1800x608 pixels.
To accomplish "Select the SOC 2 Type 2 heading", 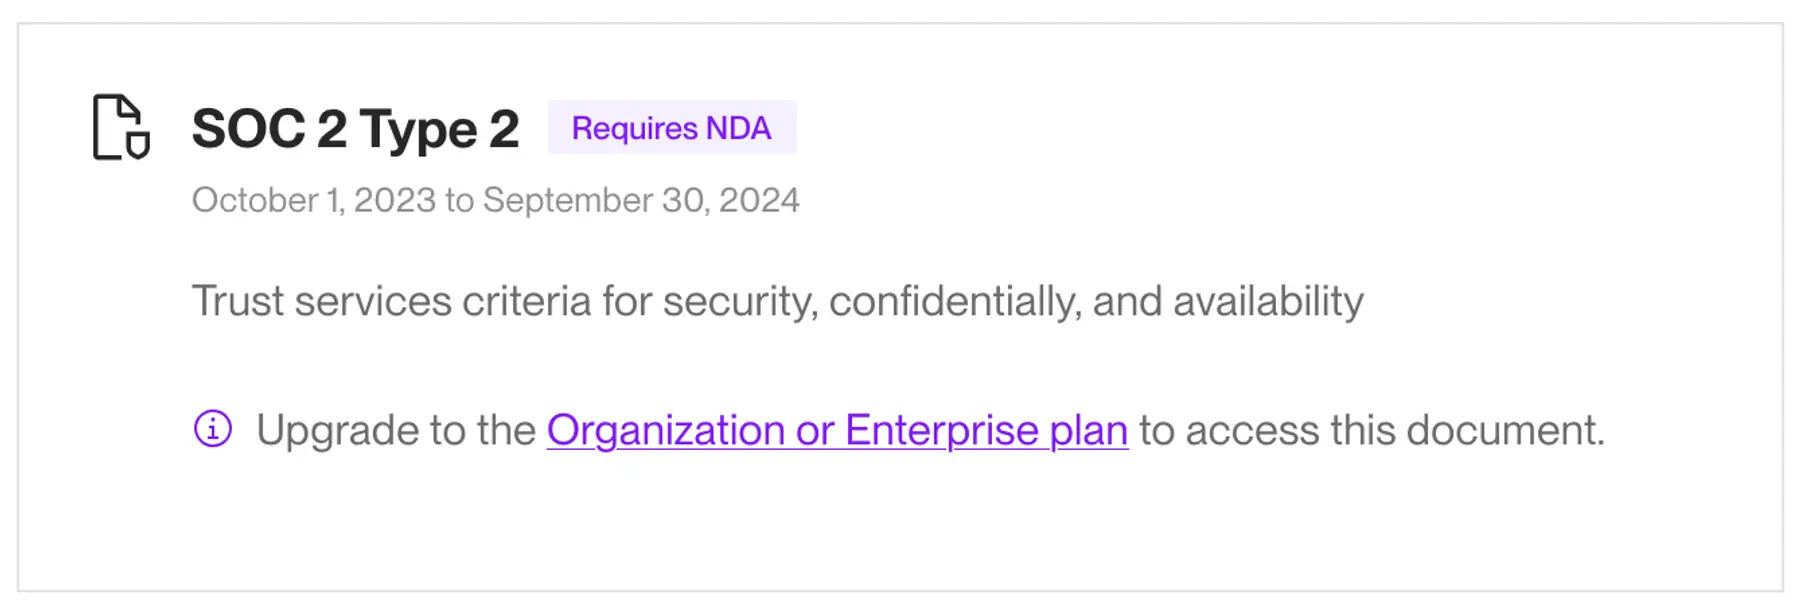I will [355, 127].
